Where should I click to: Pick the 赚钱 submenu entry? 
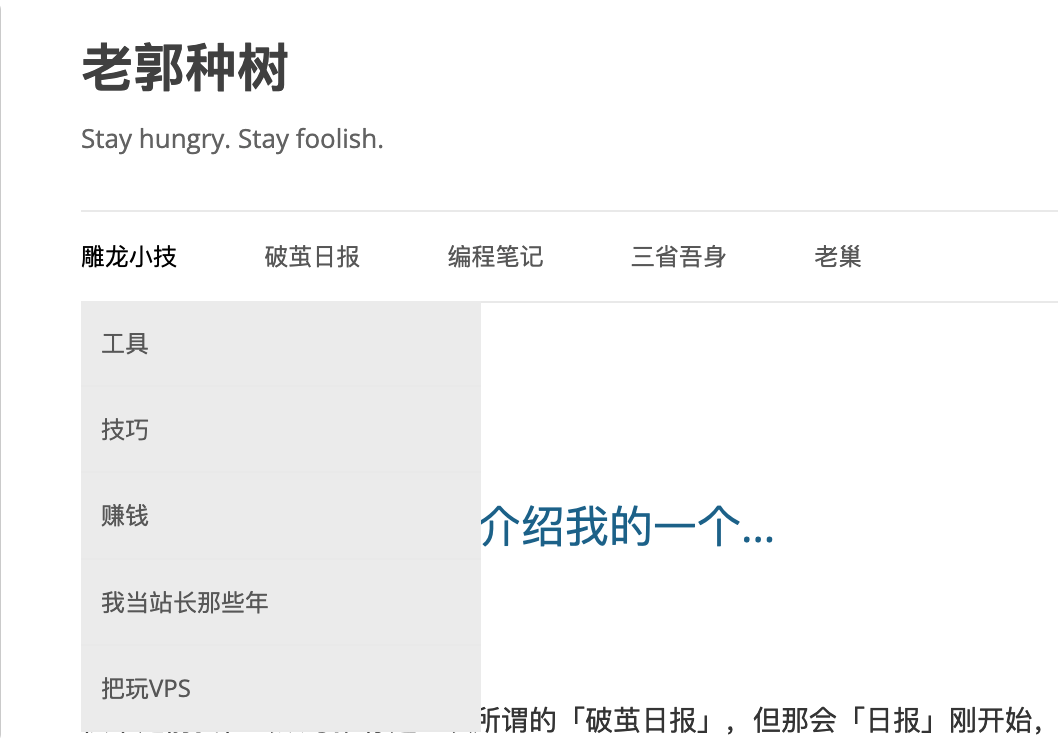point(281,516)
